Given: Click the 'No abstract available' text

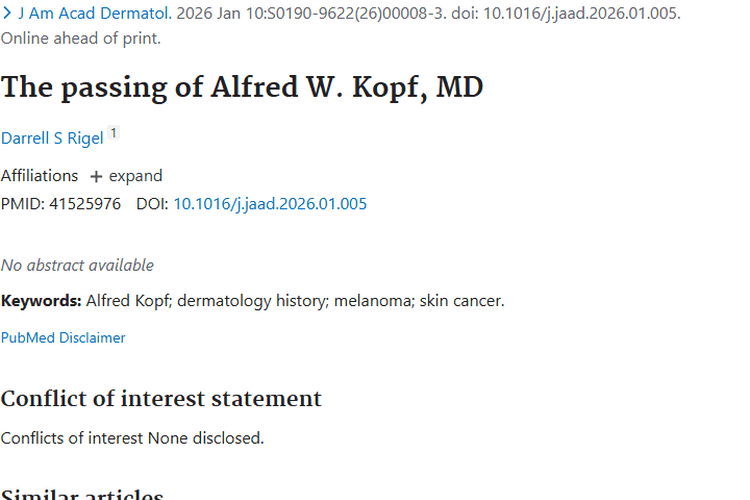Looking at the screenshot, I should (x=77, y=265).
